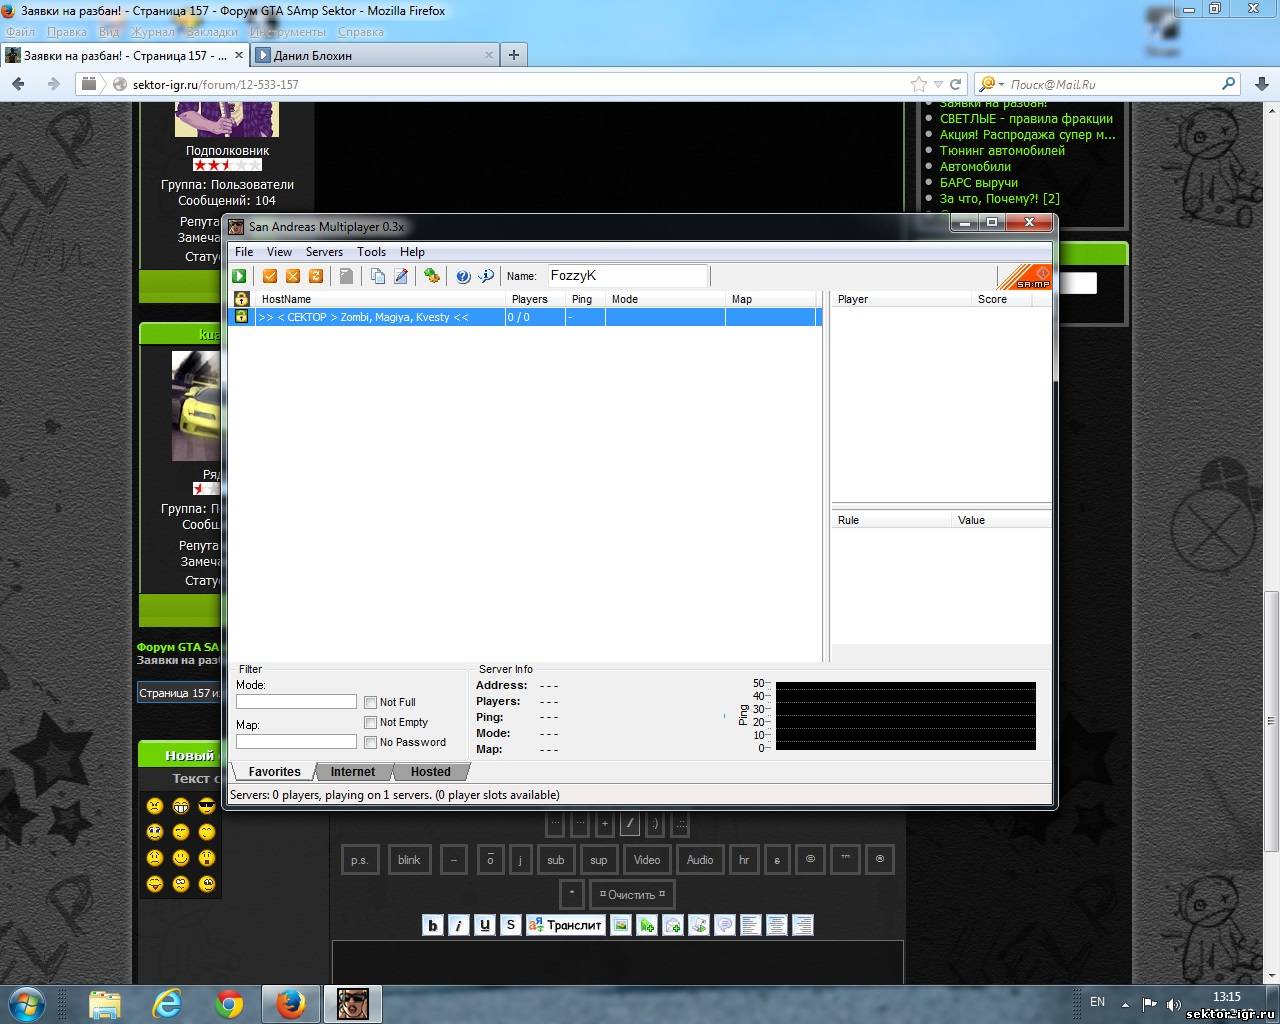Click the Copy server info icon
Image resolution: width=1280 pixels, height=1024 pixels.
point(377,276)
